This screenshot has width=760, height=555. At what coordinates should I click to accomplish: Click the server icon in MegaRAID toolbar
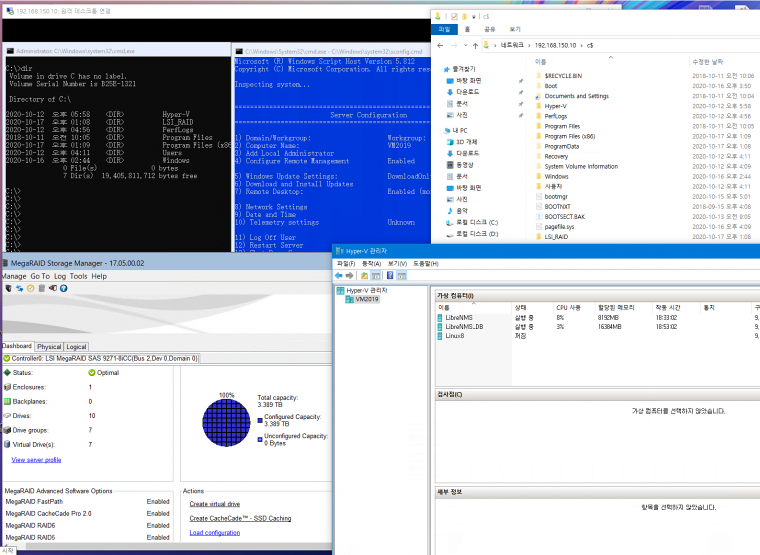click(x=8, y=288)
